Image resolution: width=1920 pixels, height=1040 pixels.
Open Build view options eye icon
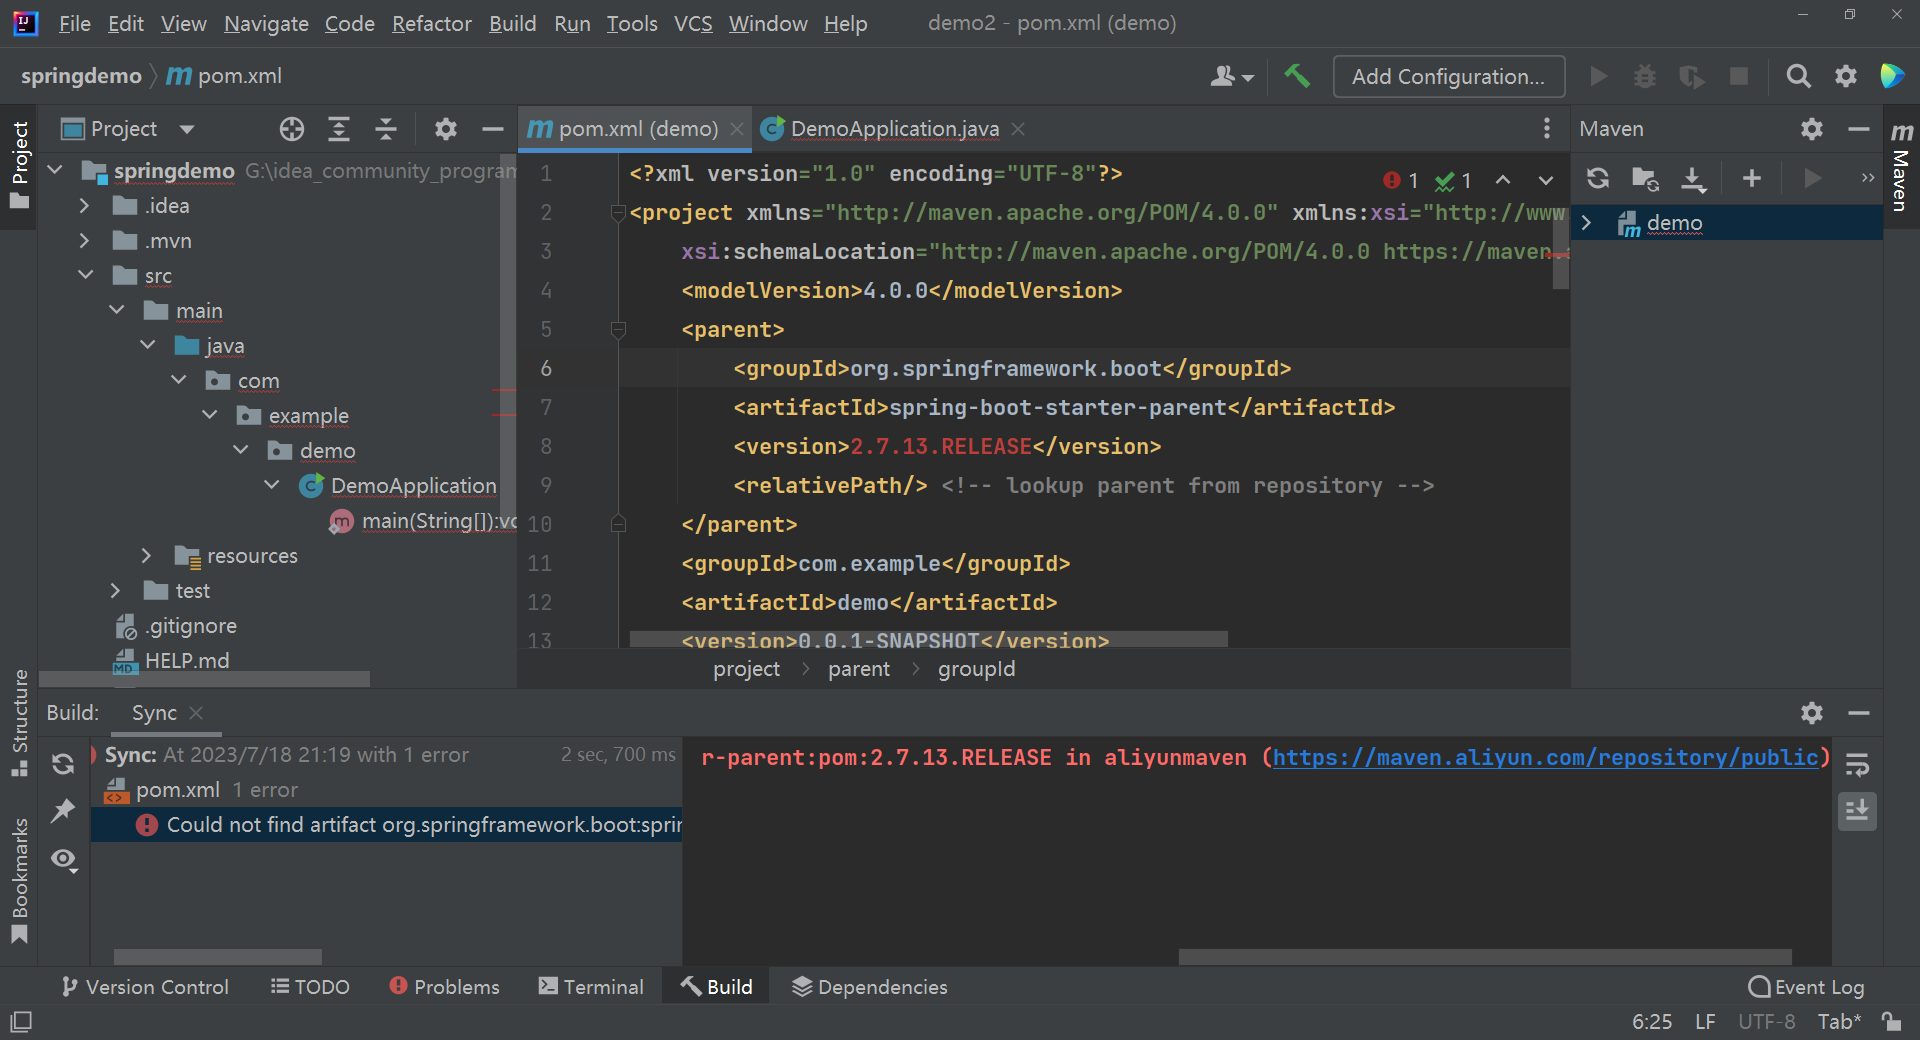pyautogui.click(x=64, y=860)
